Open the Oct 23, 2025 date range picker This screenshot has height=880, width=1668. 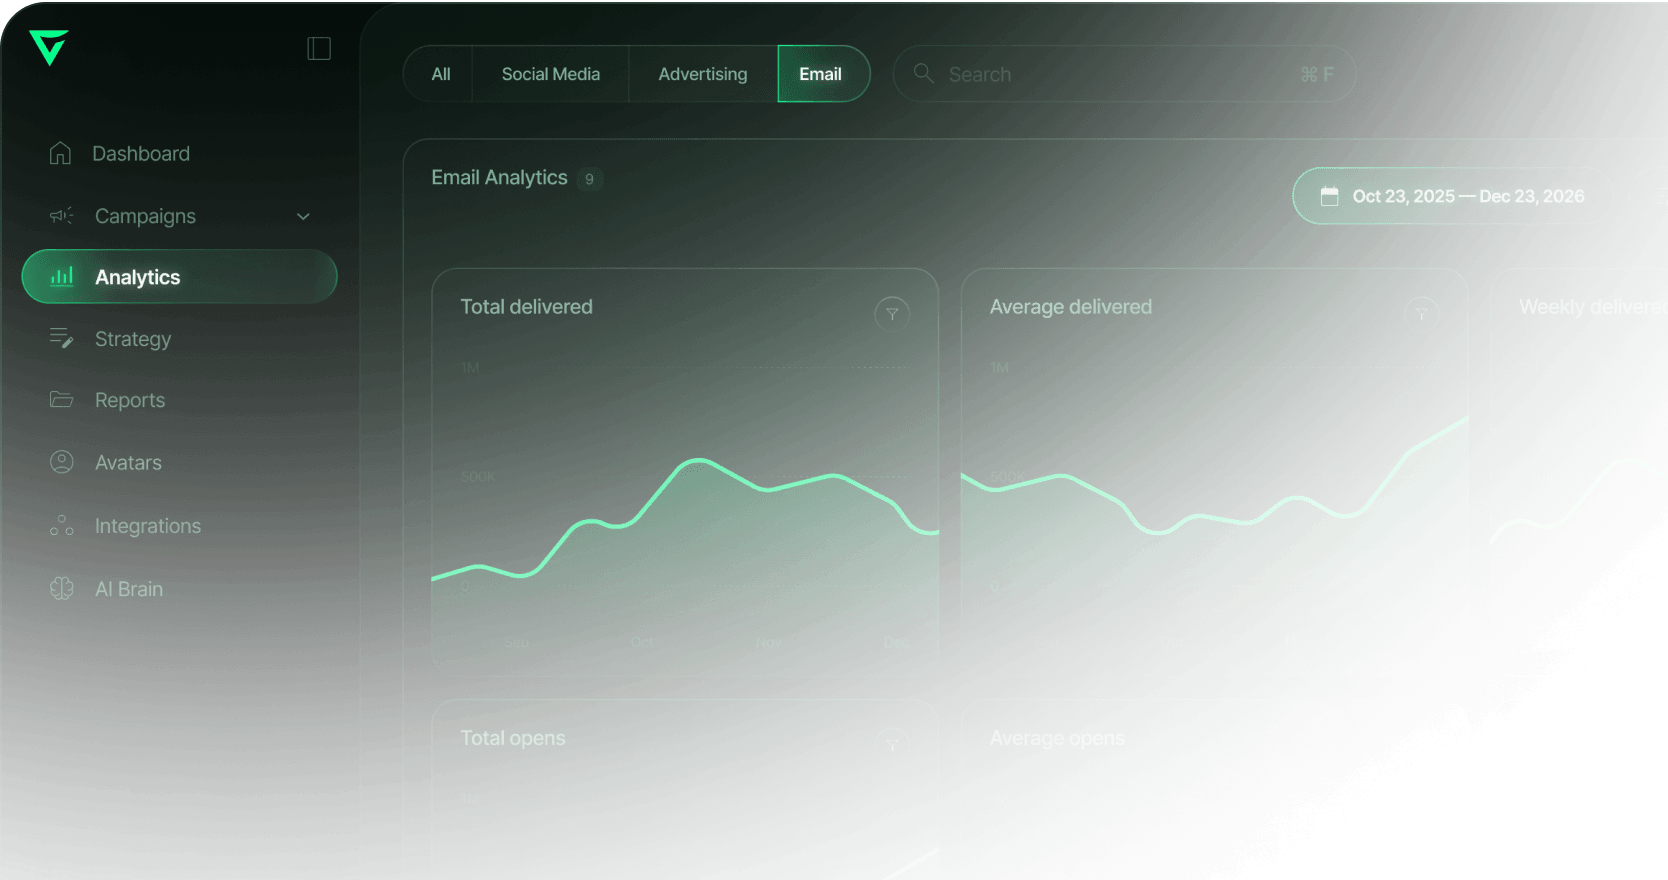point(1451,196)
